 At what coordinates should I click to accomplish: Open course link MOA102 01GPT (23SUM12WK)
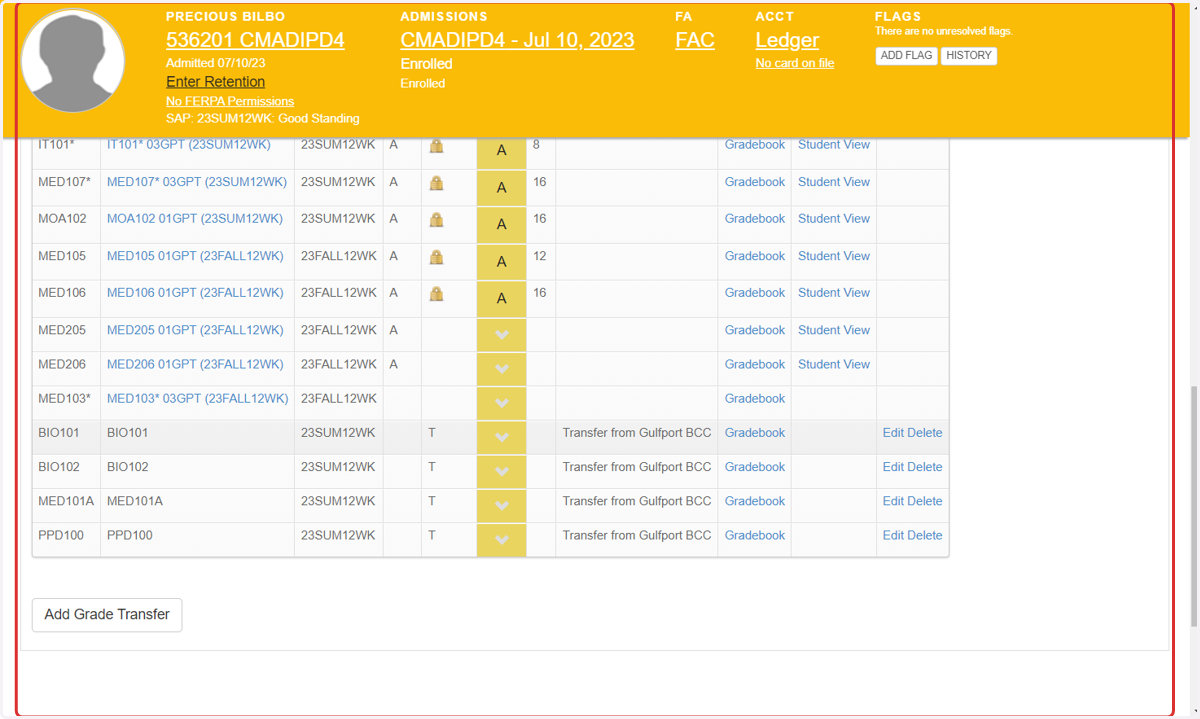click(195, 219)
